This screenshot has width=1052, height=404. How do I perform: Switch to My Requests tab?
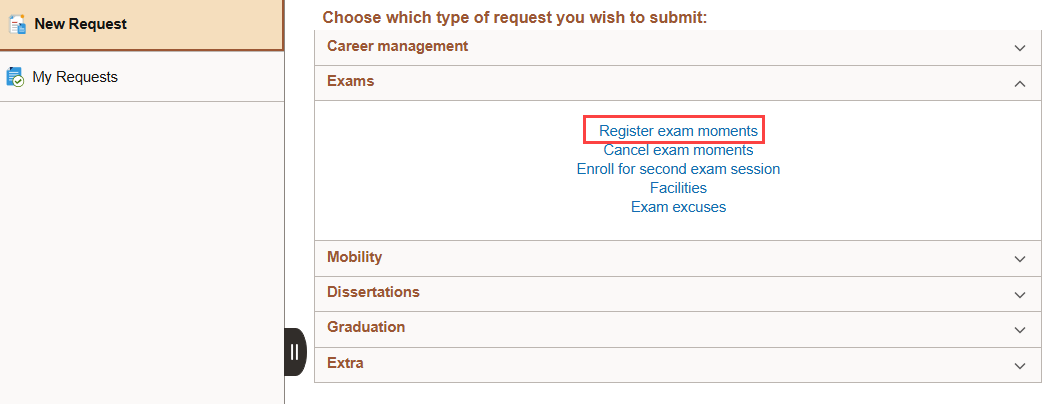[75, 77]
